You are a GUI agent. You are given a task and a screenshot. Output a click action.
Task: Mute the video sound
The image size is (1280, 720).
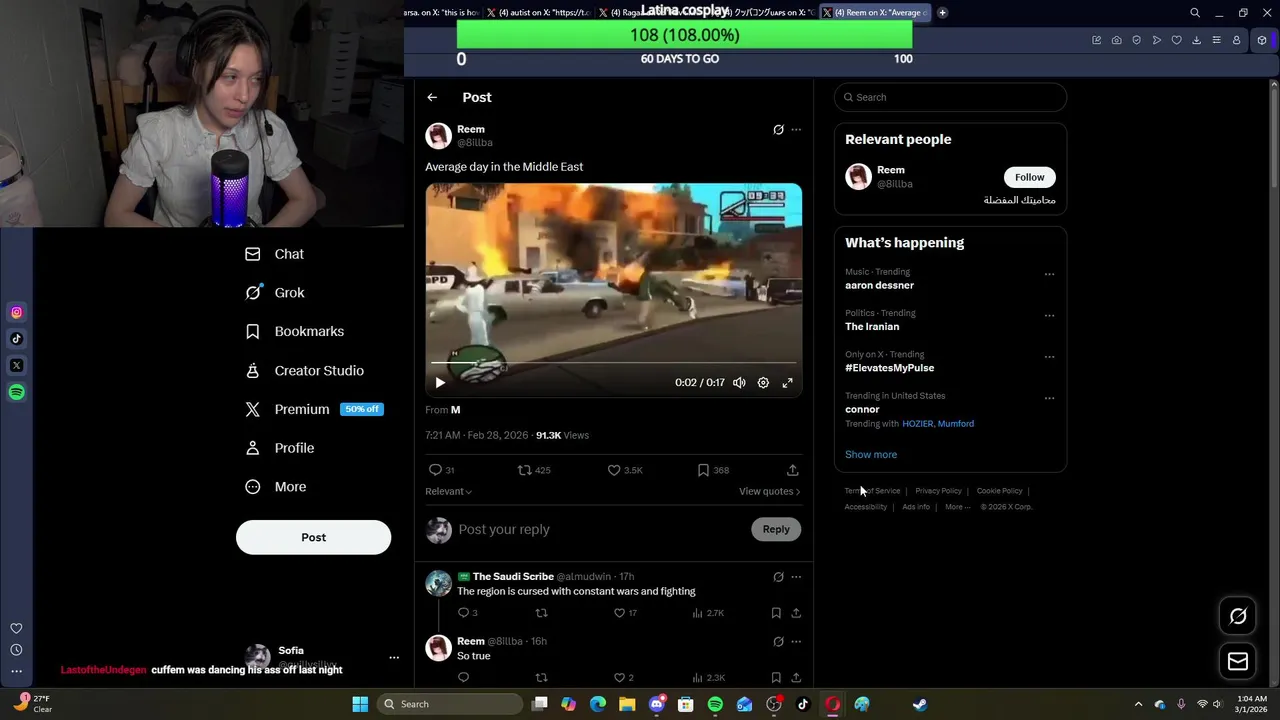(x=739, y=382)
